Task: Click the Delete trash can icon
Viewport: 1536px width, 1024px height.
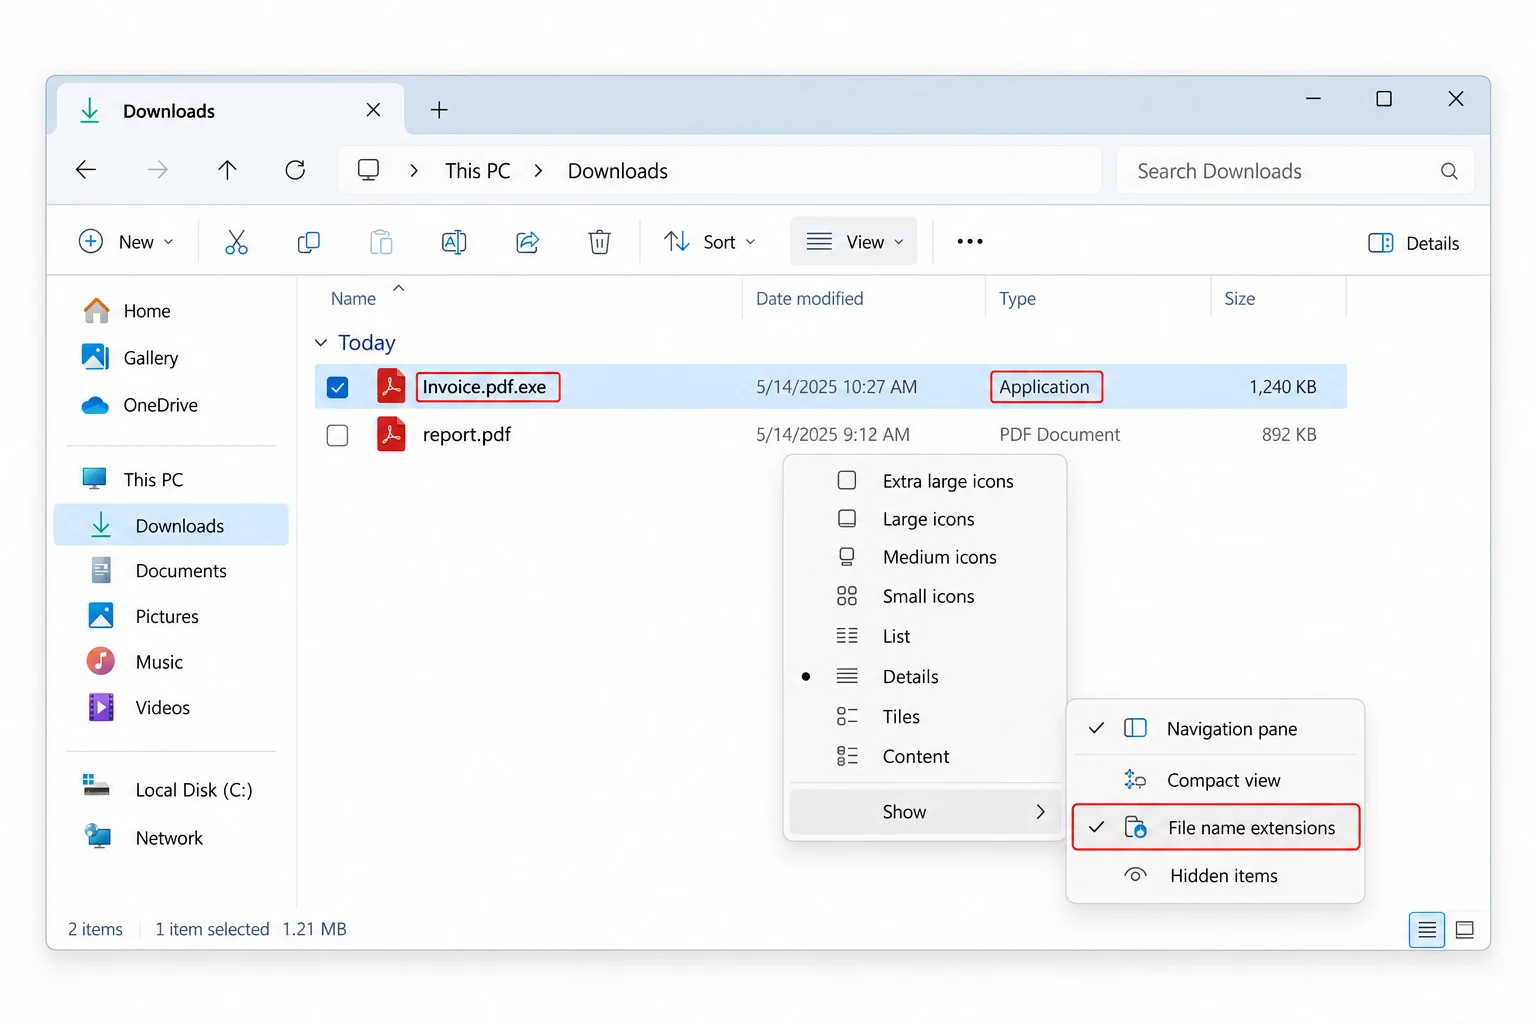Action: click(599, 242)
